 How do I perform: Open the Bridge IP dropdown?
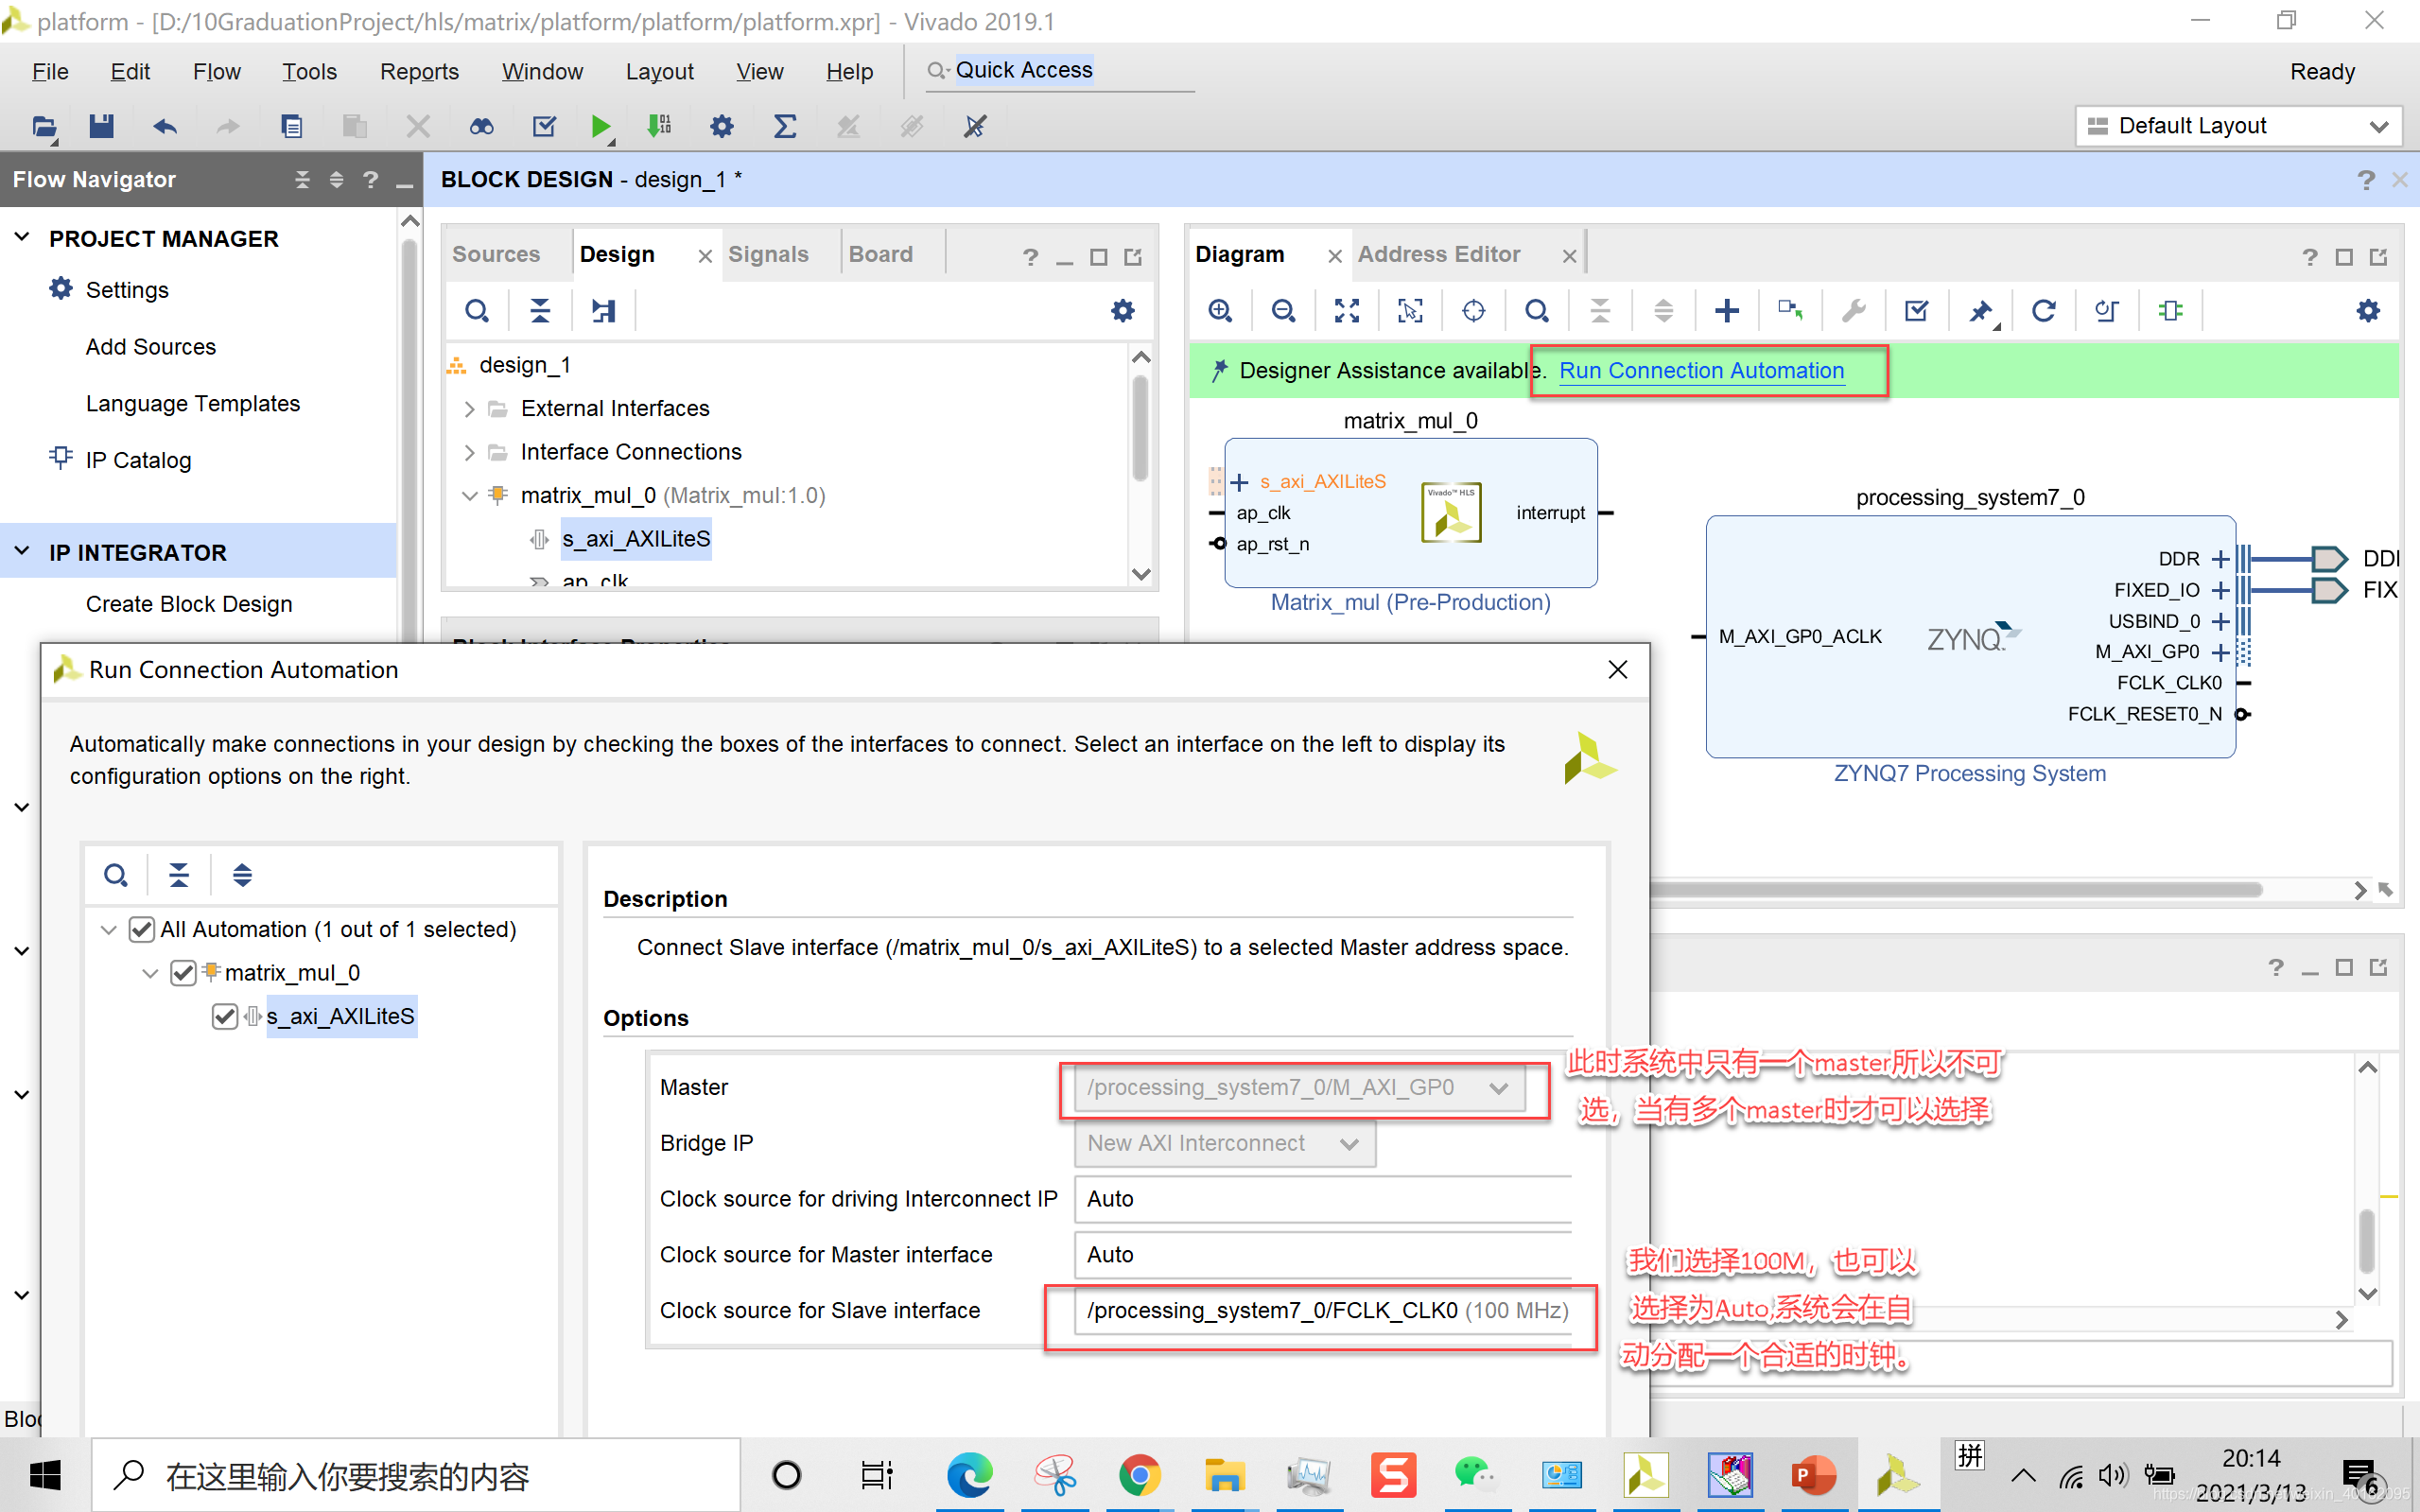(1224, 1143)
